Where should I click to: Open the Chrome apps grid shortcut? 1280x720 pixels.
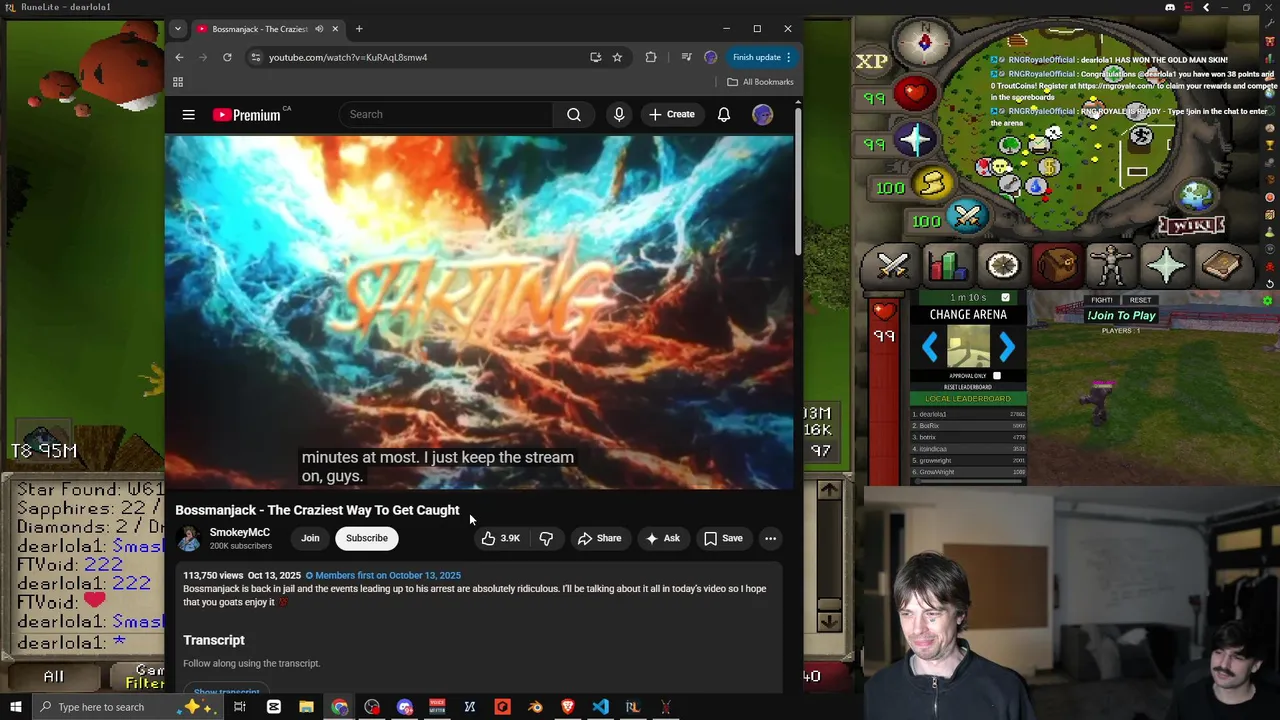pos(178,82)
